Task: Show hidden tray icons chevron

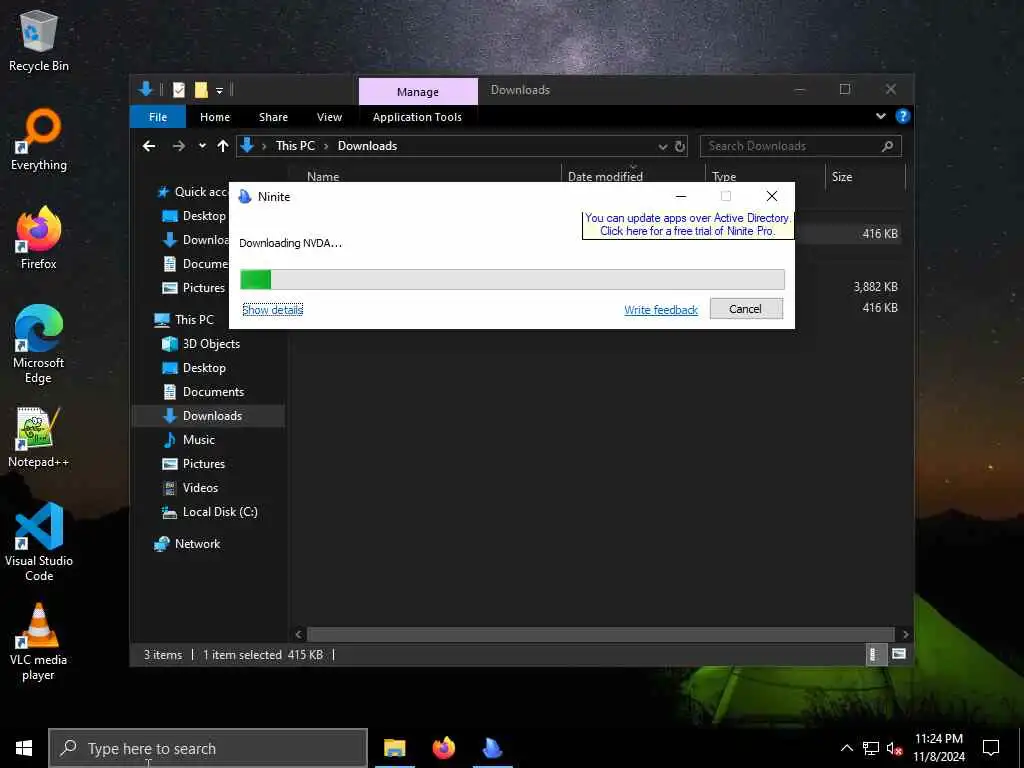Action: 846,748
